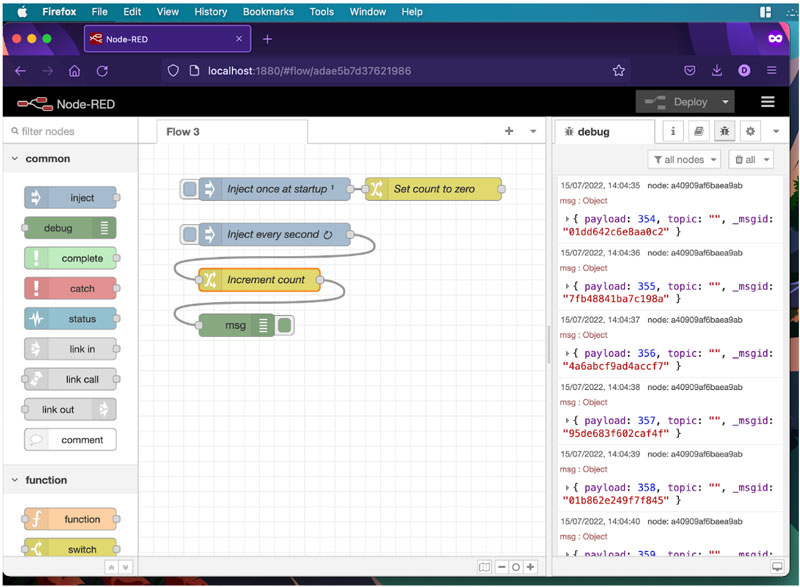
Task: Open the help book sidebar icon
Action: [x=699, y=131]
